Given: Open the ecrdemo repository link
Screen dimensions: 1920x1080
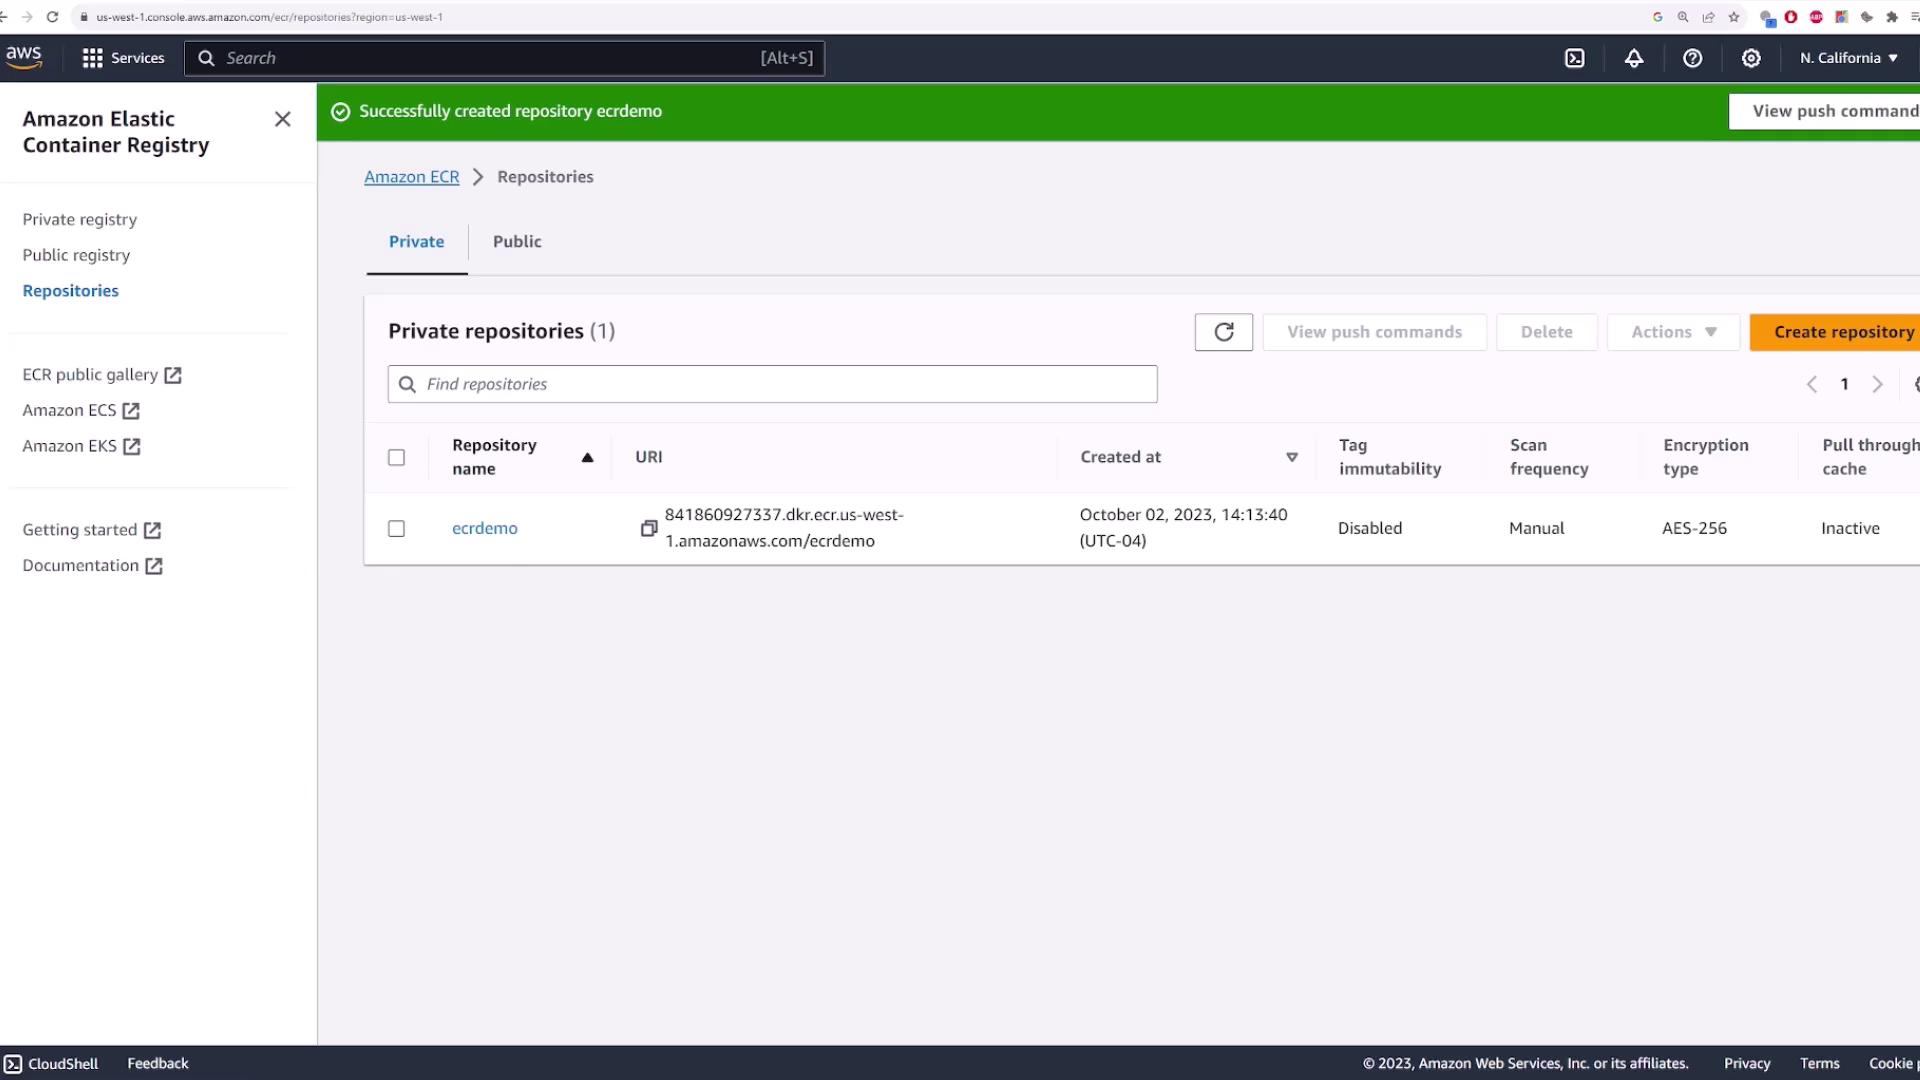Looking at the screenshot, I should (x=485, y=529).
